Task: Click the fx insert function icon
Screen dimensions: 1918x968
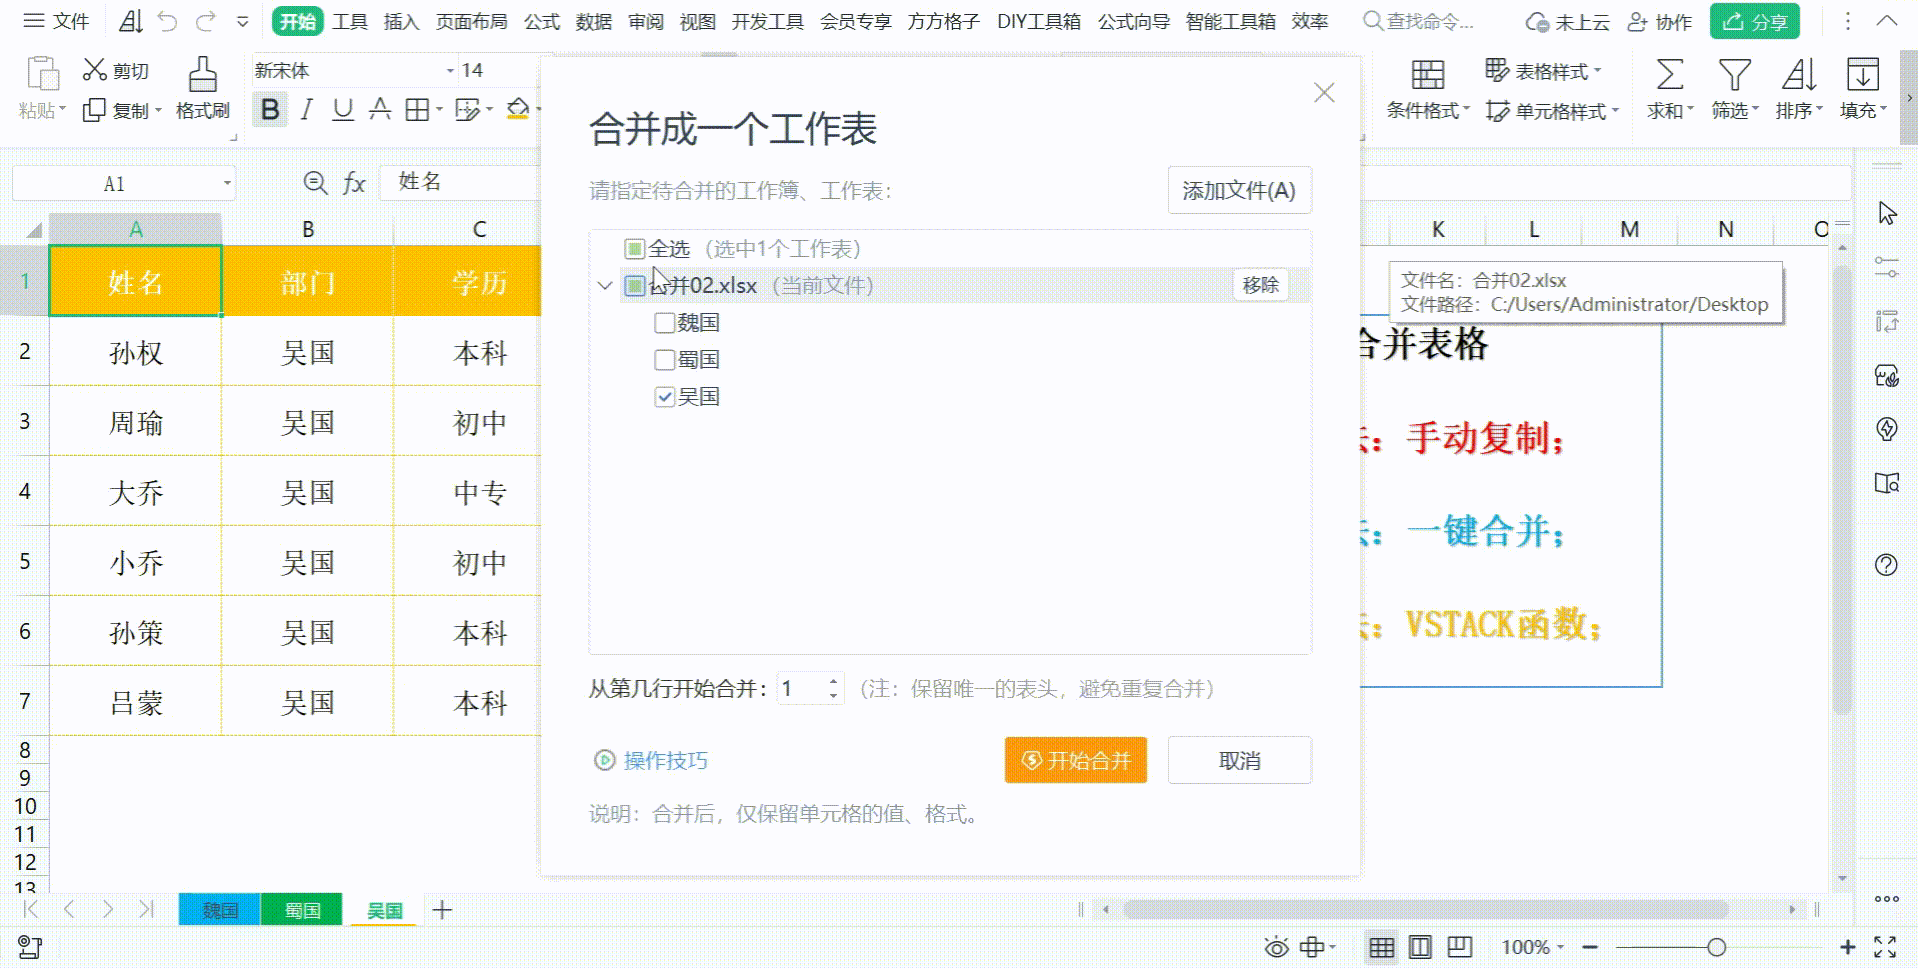Action: click(354, 183)
